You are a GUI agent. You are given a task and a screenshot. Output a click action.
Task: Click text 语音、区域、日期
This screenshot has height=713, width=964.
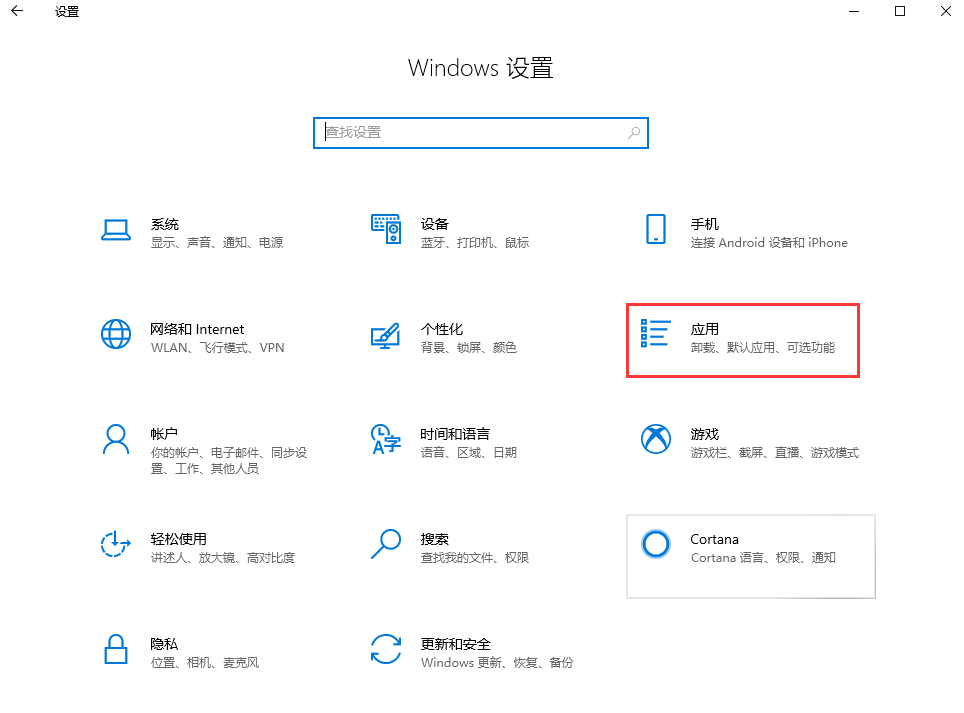(x=468, y=453)
